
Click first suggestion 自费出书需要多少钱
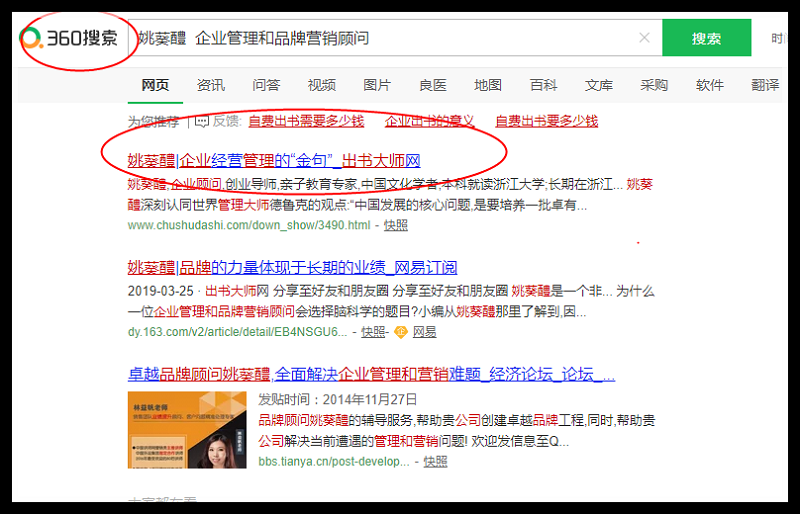point(306,121)
